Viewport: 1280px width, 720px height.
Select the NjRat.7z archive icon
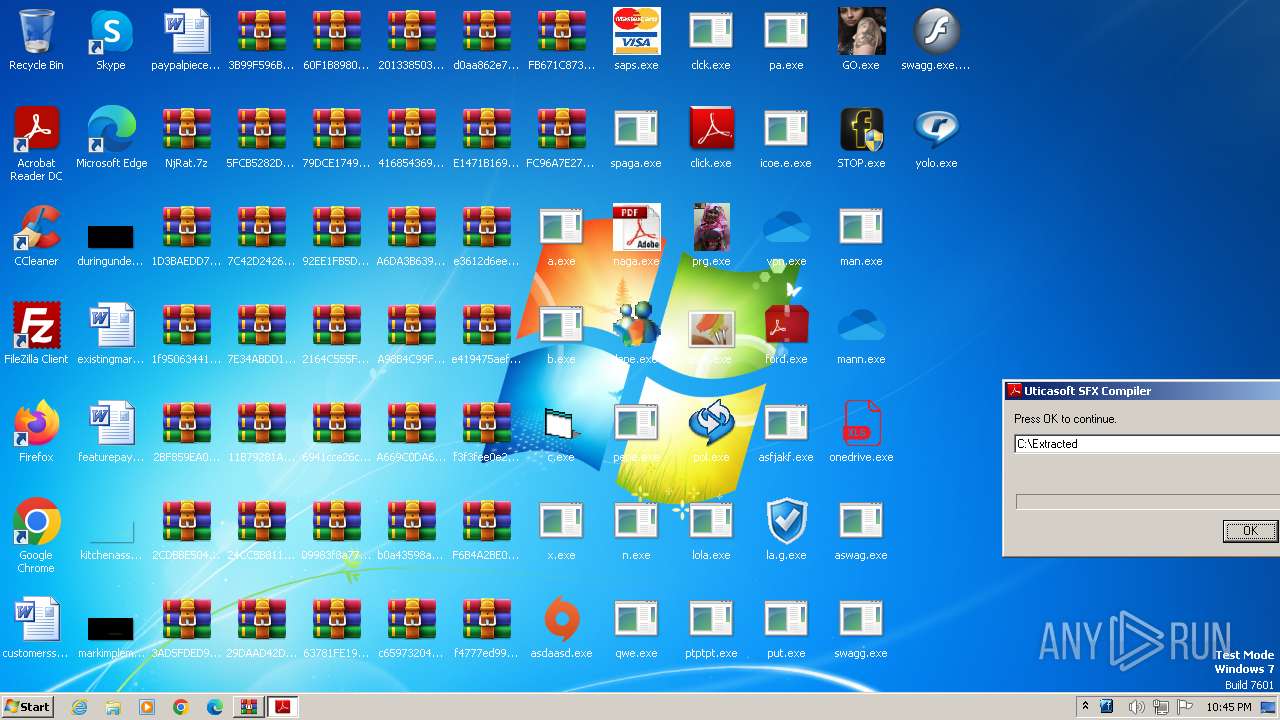pos(186,129)
